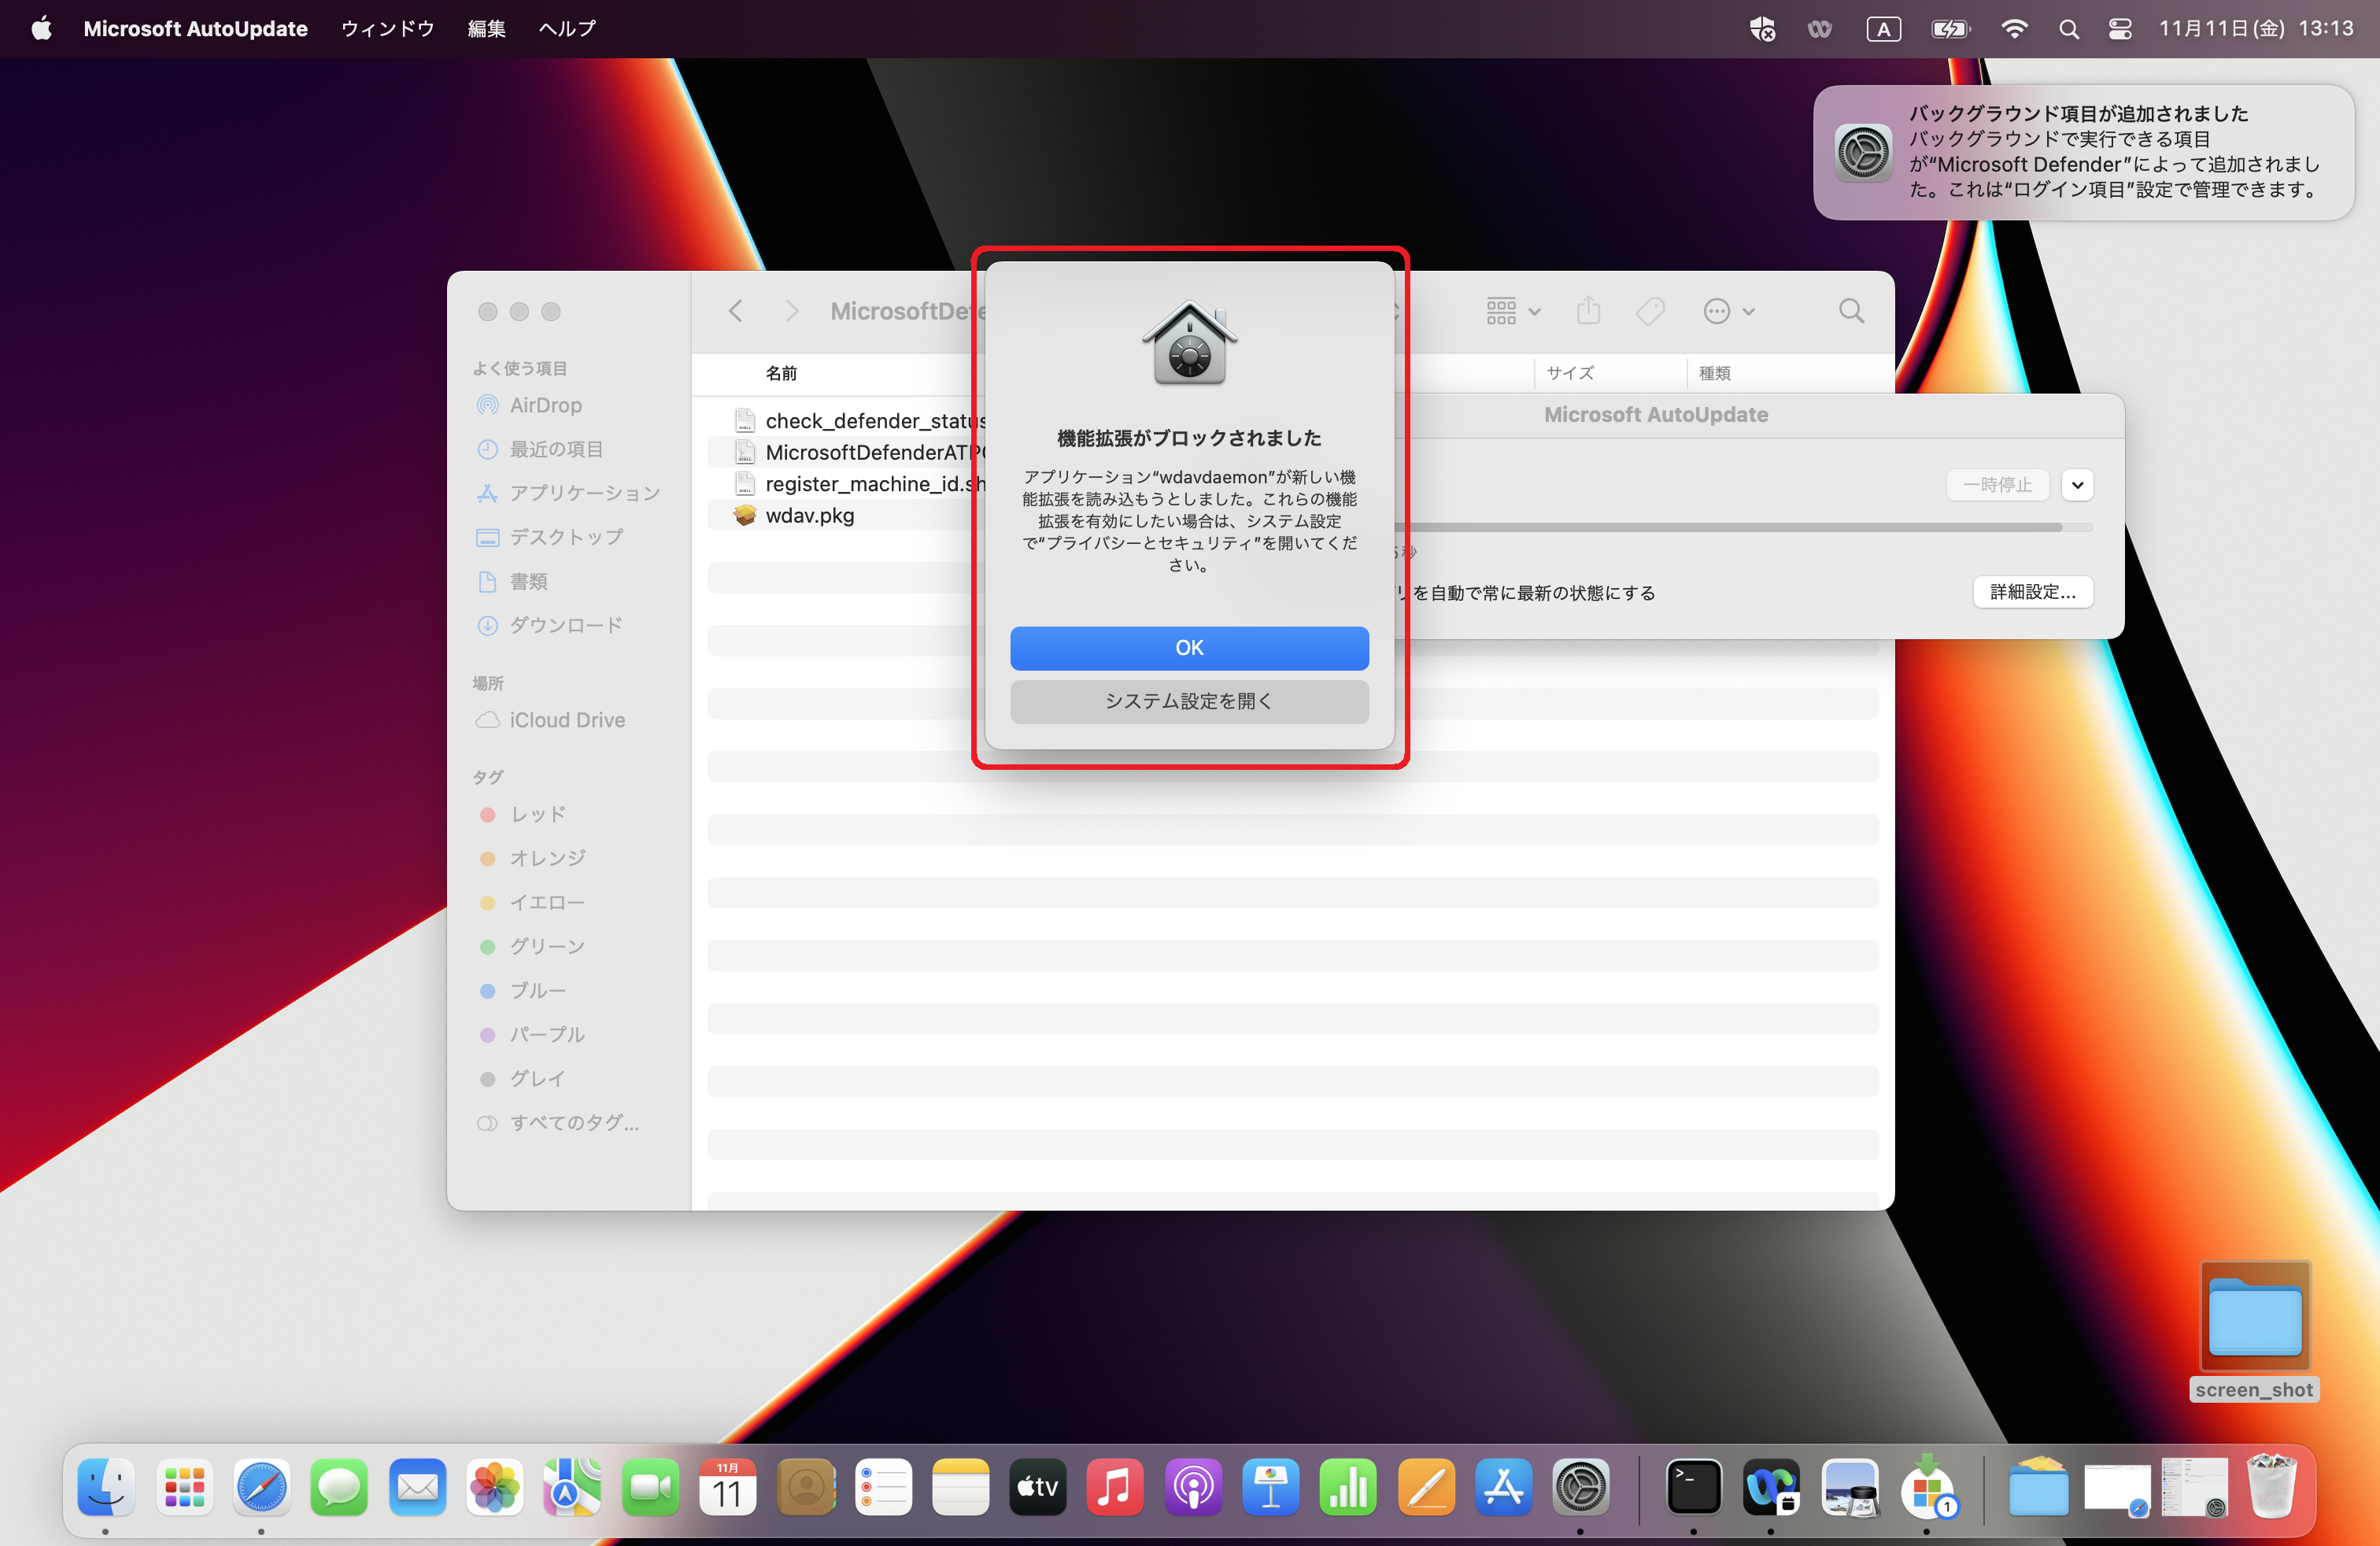Select AirDrop in the Finder sidebar
The width and height of the screenshot is (2380, 1546).
[545, 405]
